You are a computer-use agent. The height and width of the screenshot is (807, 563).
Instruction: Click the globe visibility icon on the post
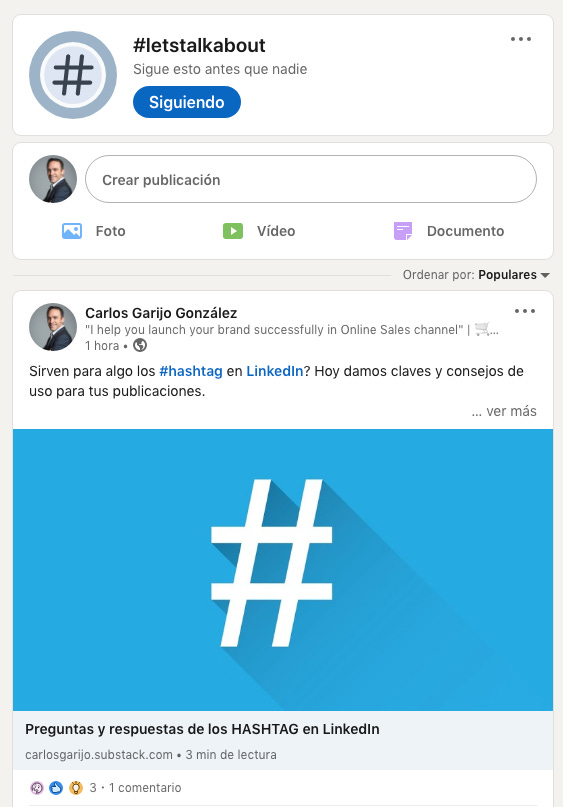click(140, 345)
